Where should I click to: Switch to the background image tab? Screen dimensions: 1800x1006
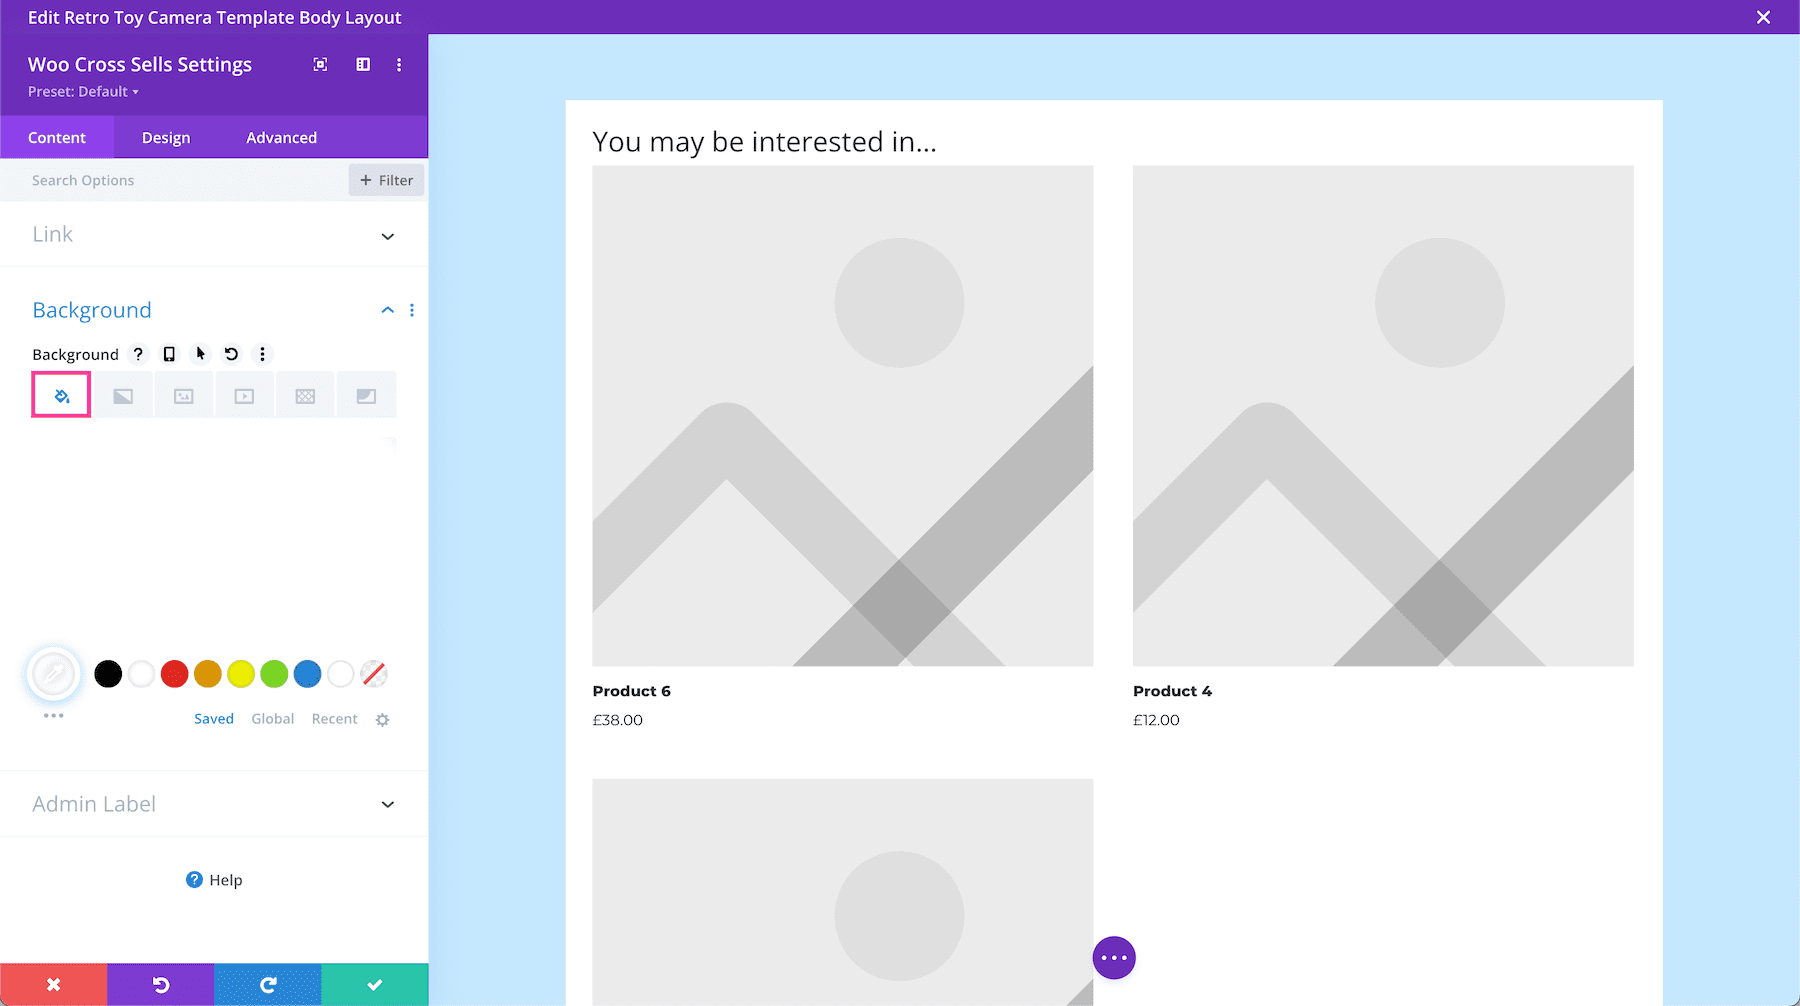[184, 394]
